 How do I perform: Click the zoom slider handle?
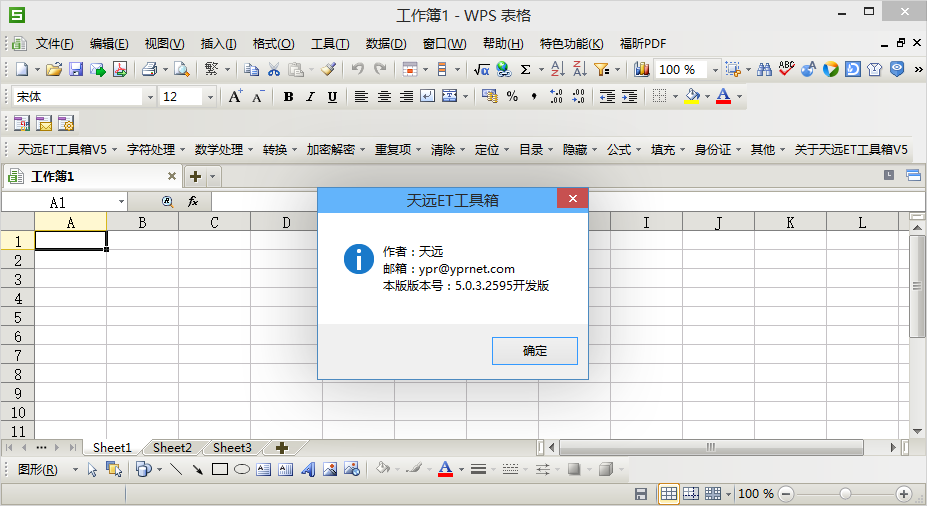coord(845,494)
